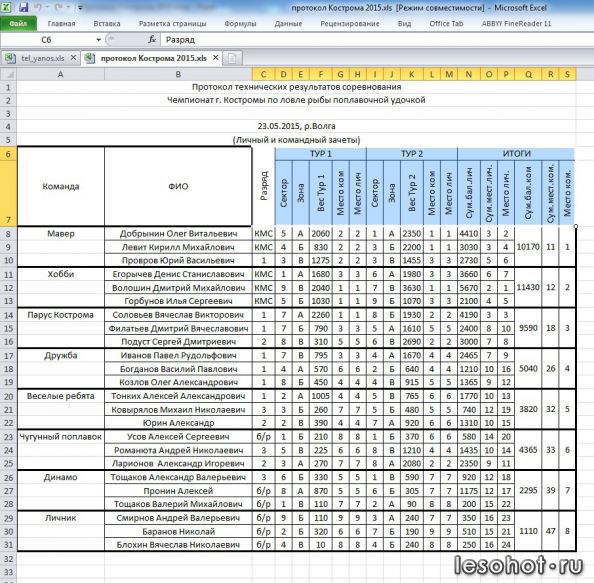
Task: Open the Вид ribbon tab
Action: pyautogui.click(x=404, y=23)
